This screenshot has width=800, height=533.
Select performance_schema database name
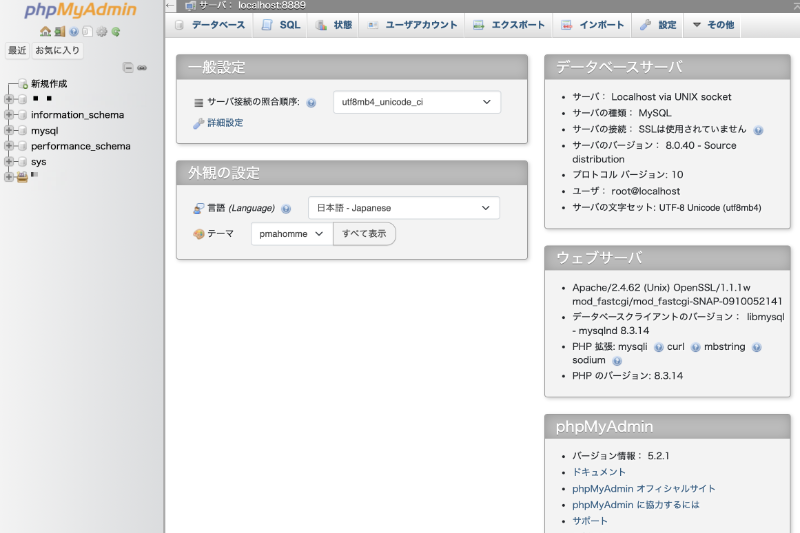tap(81, 146)
